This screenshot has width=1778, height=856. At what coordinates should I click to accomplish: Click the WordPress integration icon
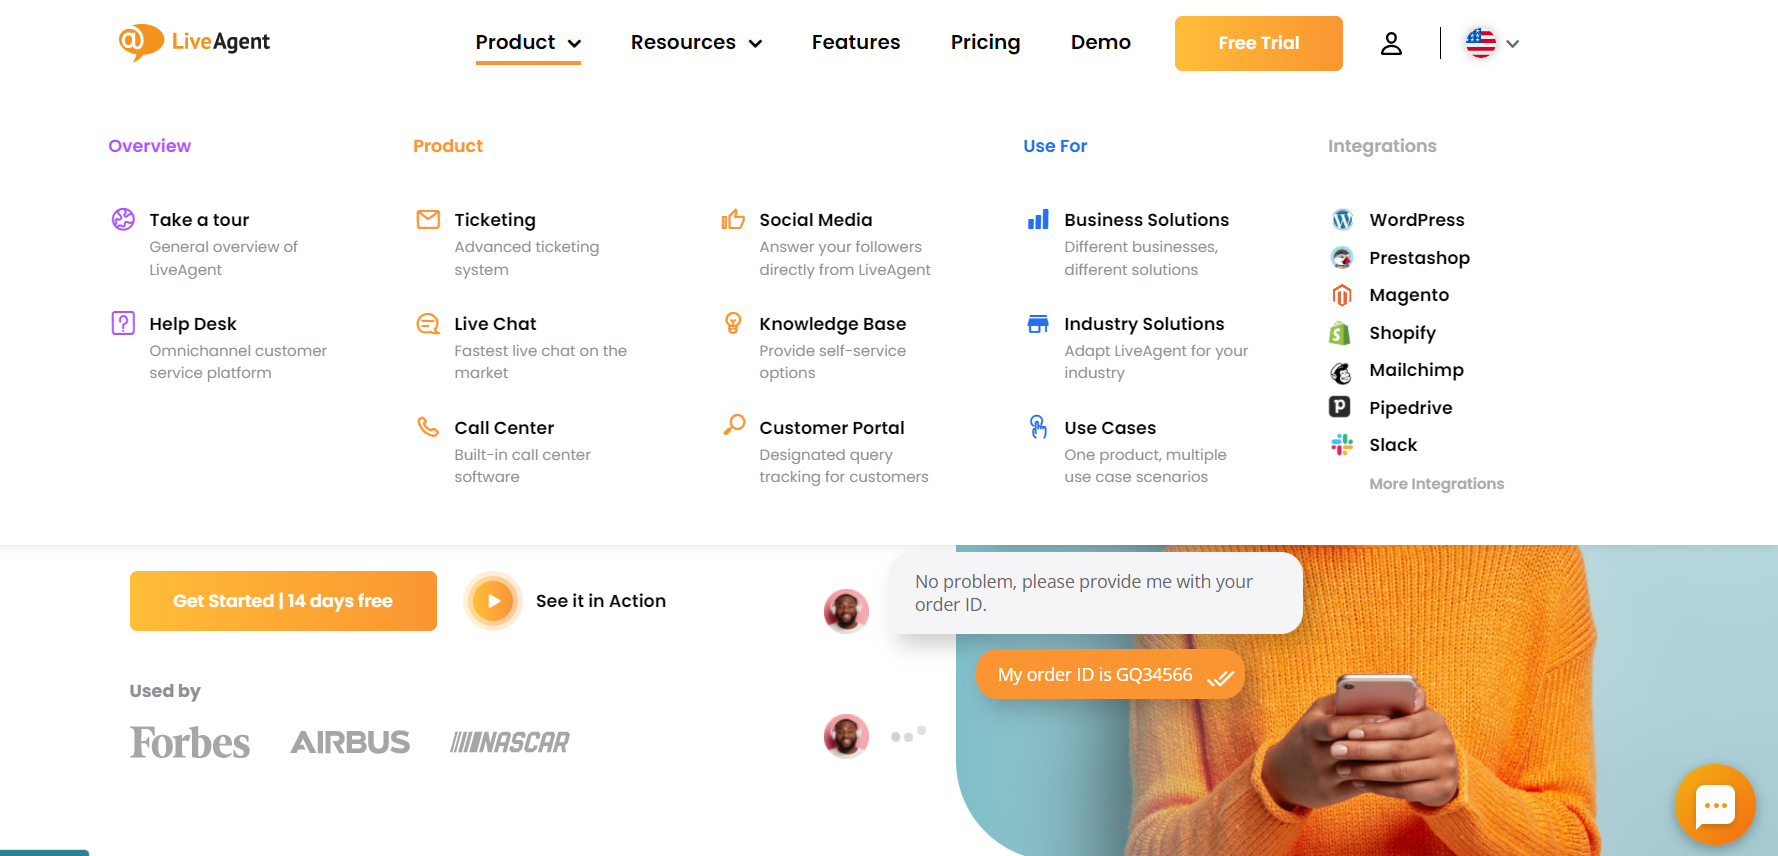(x=1342, y=219)
